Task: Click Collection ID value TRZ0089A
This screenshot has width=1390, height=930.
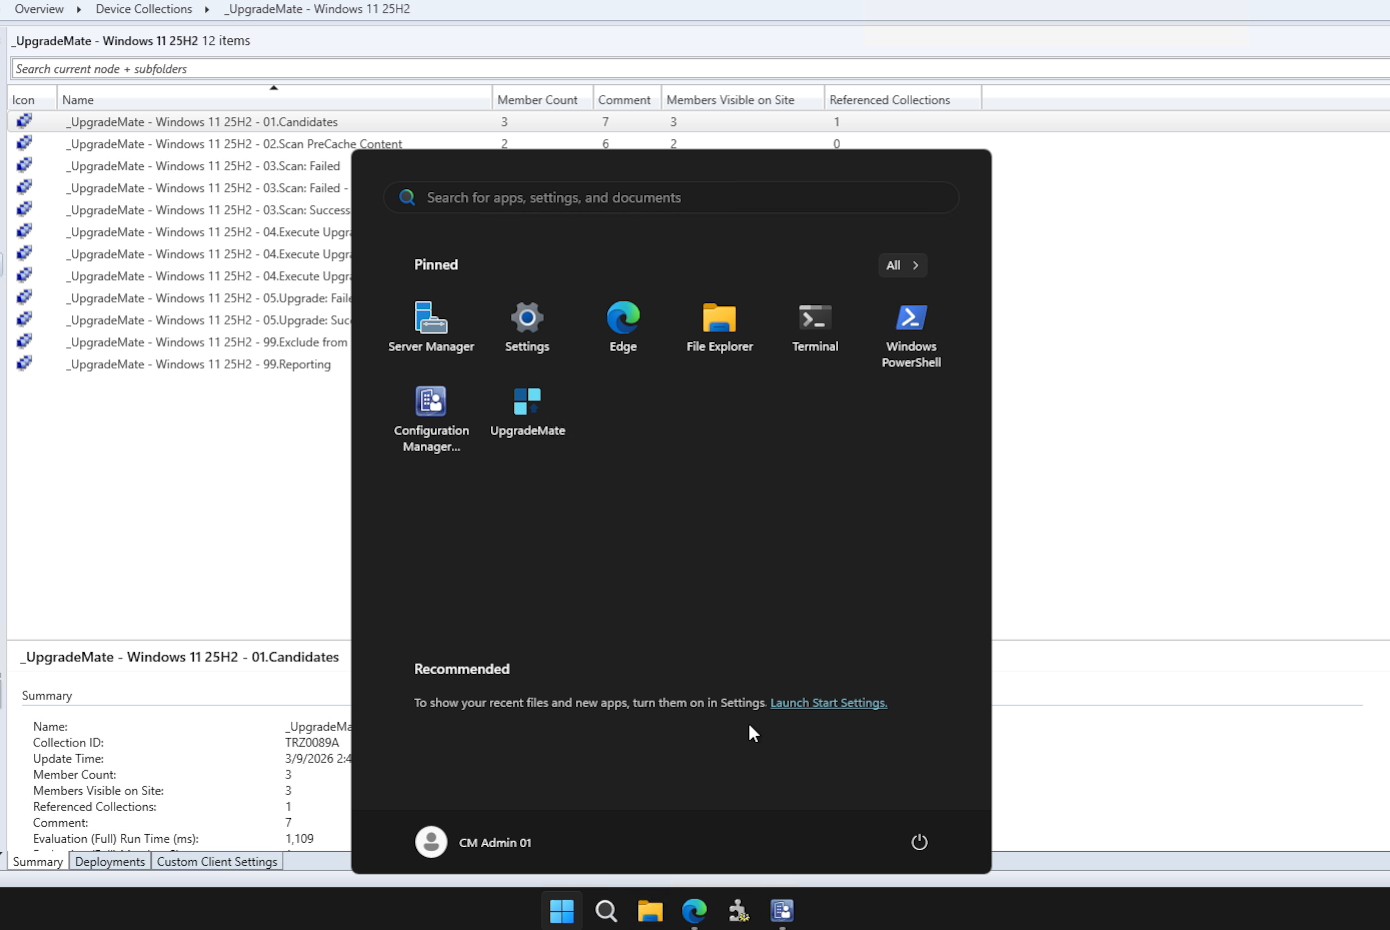Action: coord(312,743)
